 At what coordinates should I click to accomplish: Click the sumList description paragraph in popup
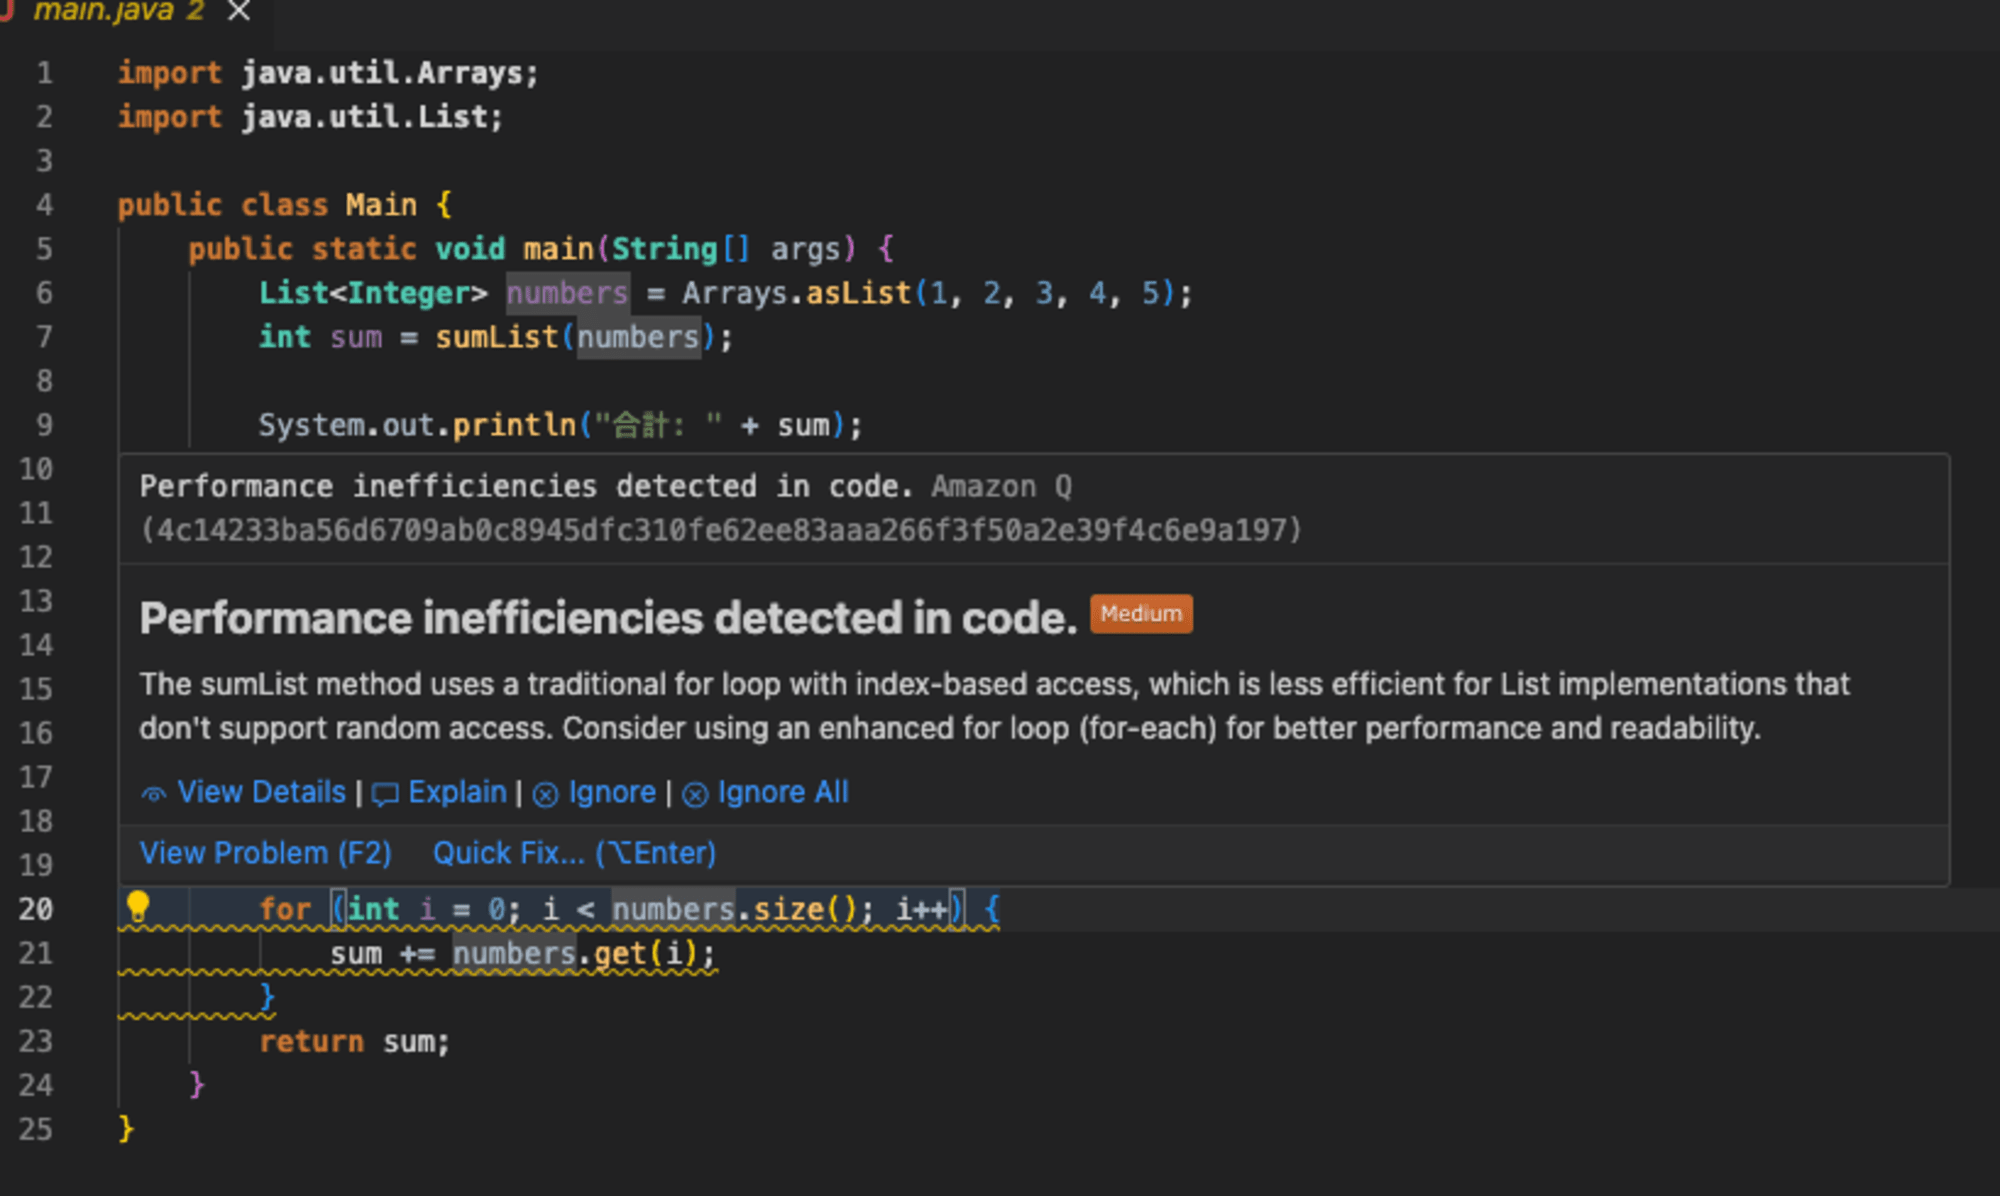tap(994, 706)
